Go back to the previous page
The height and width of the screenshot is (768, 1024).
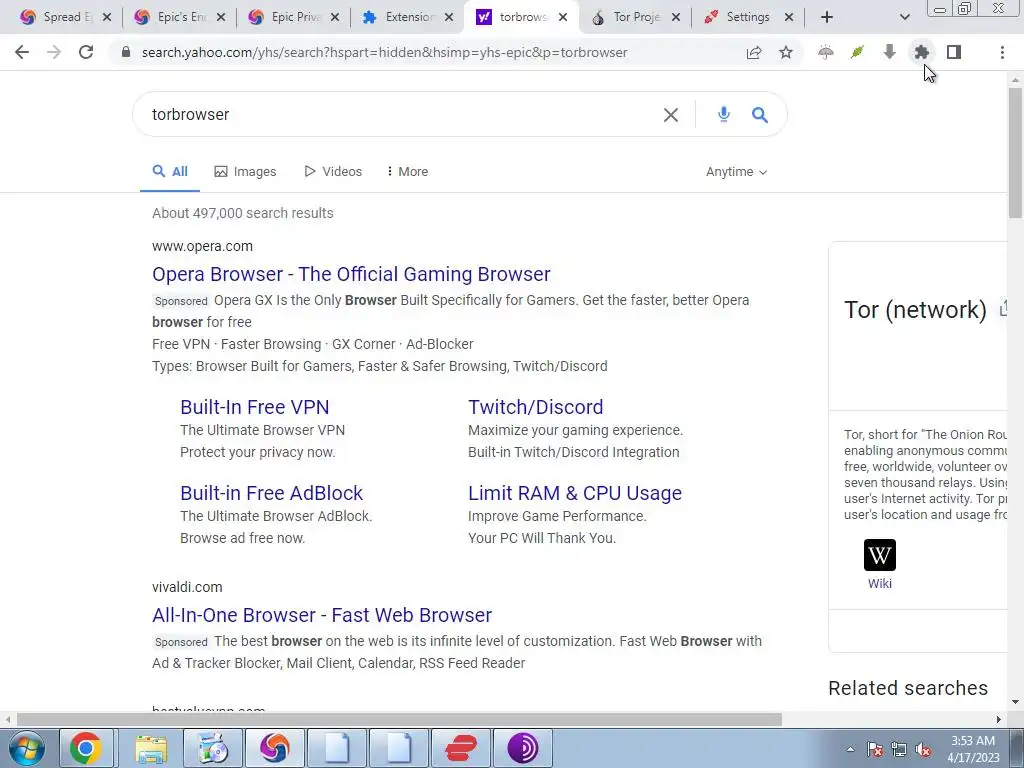[x=22, y=52]
